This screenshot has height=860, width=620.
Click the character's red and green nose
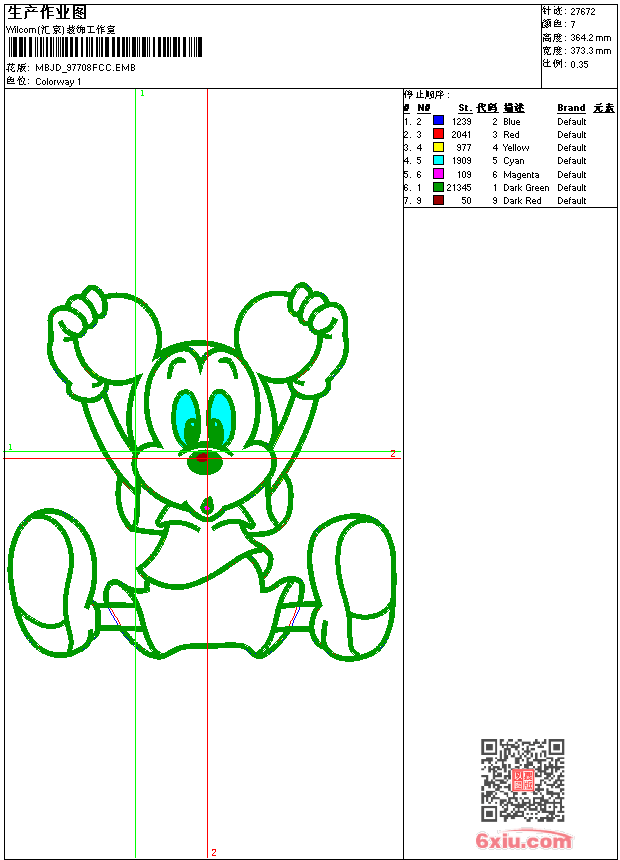pos(204,460)
